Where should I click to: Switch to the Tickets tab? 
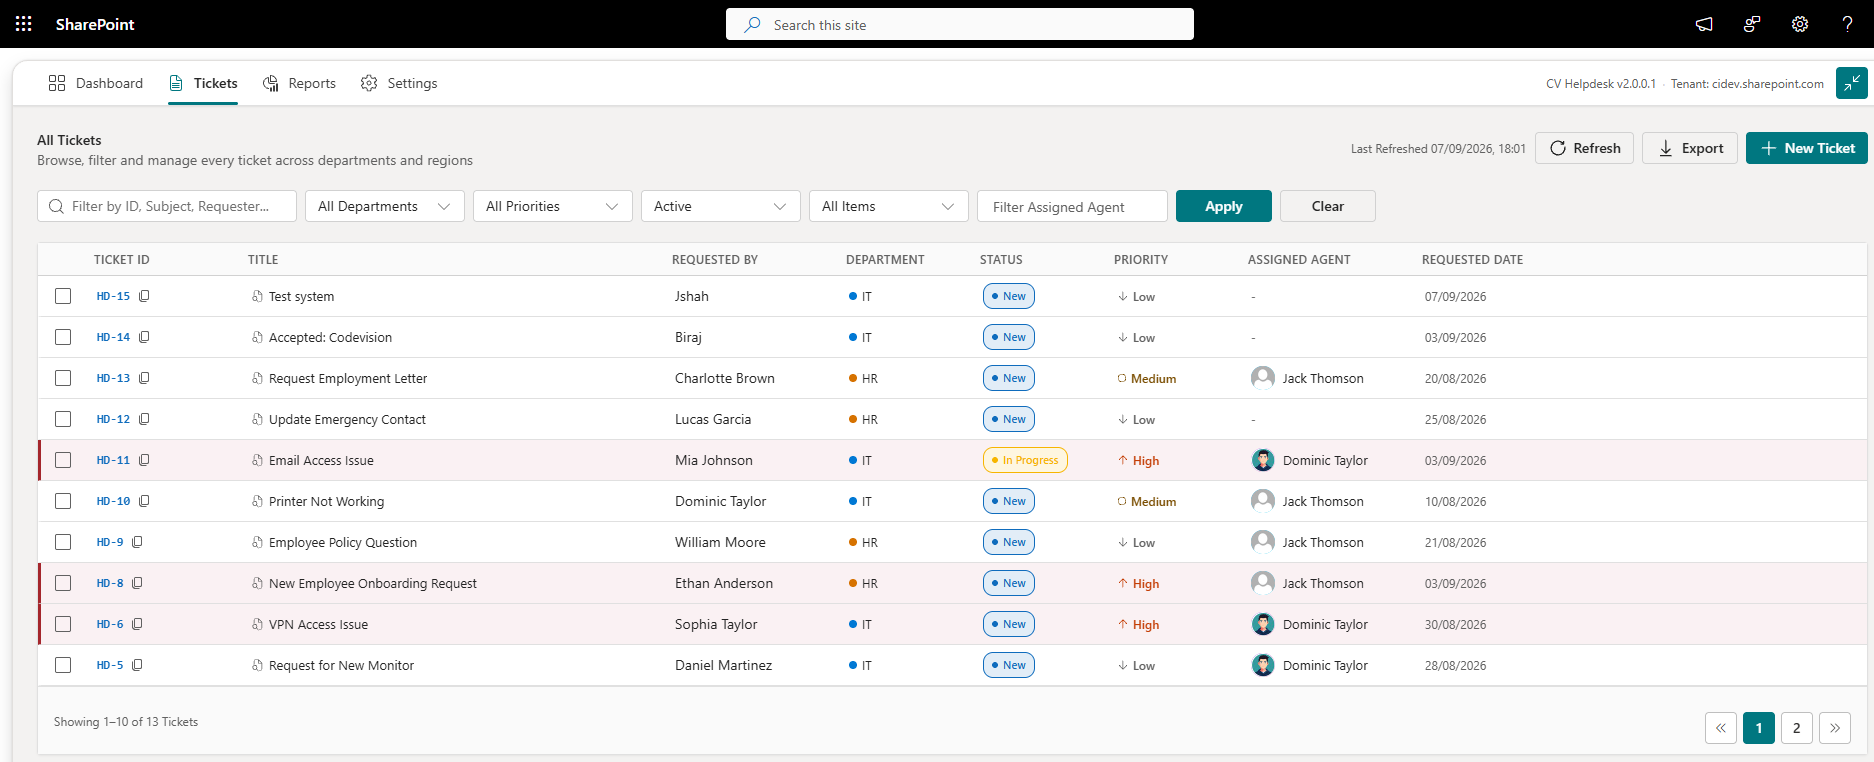coord(203,83)
